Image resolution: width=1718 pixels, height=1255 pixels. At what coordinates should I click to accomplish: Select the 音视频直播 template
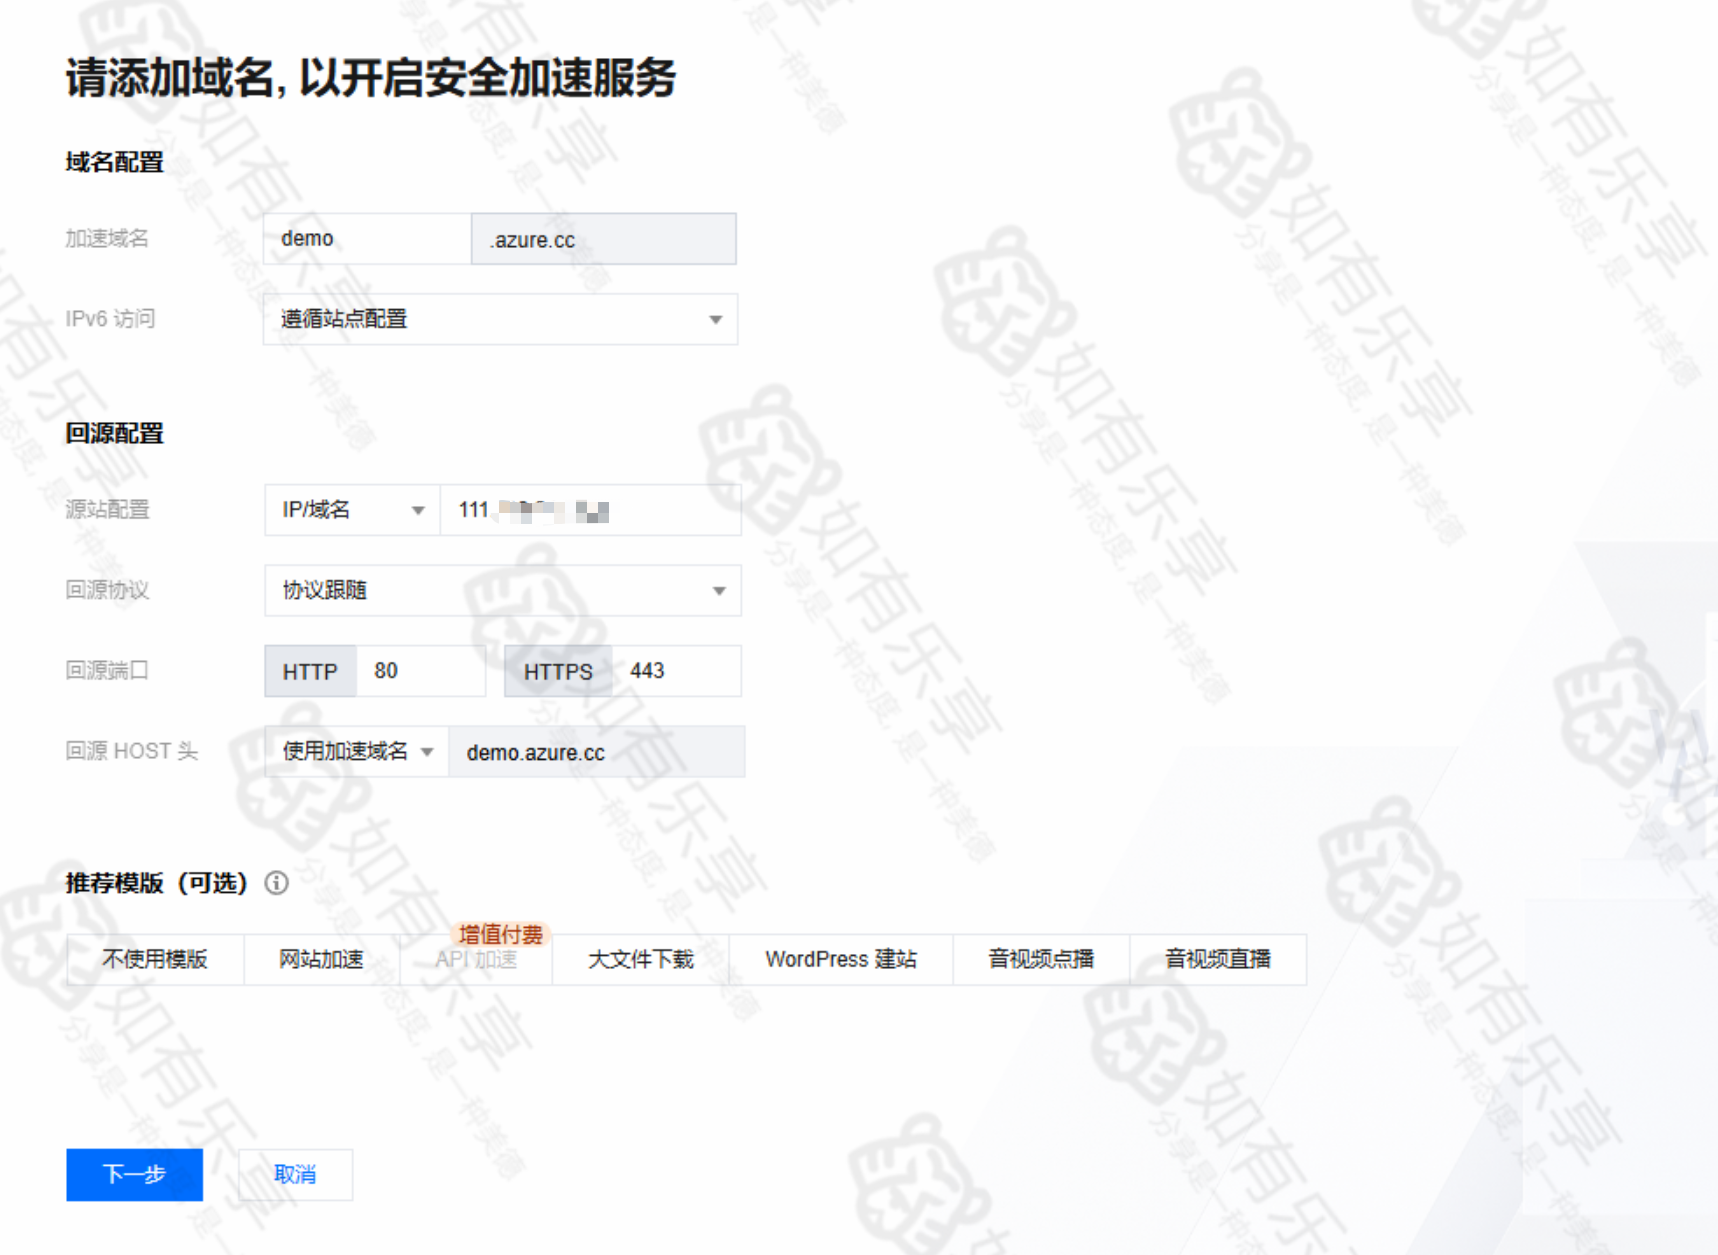coord(1217,959)
